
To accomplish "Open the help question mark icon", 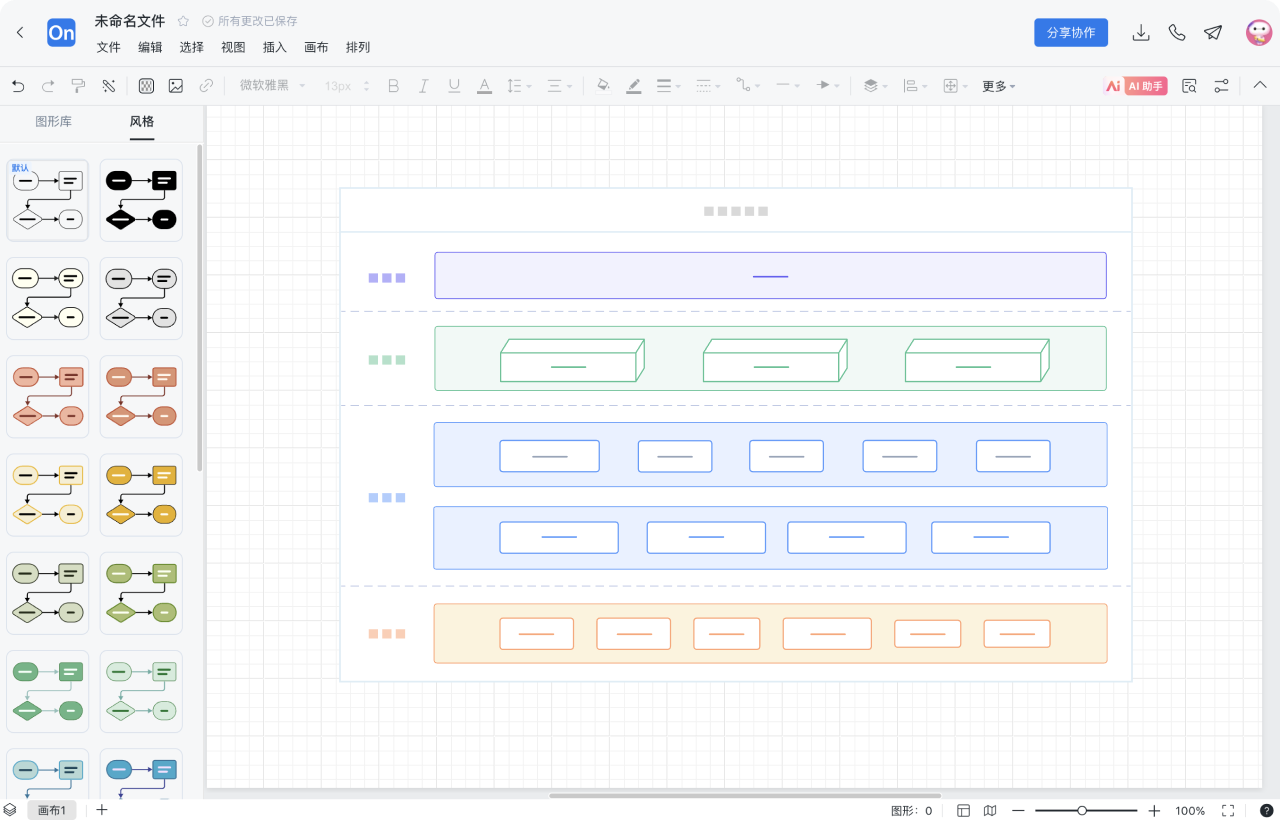I will pos(1266,811).
